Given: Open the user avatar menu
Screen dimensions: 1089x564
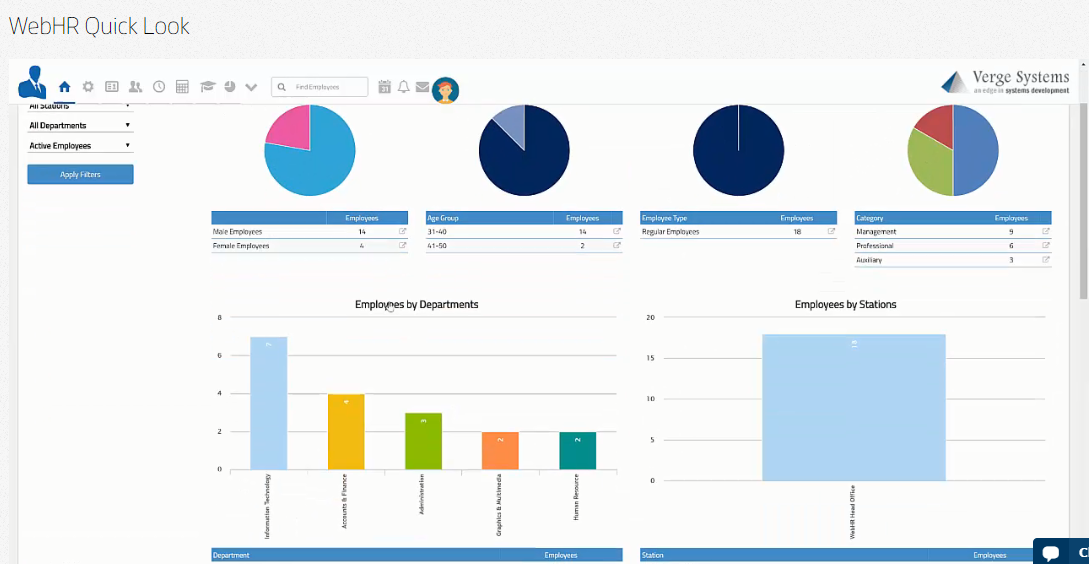Looking at the screenshot, I should tap(445, 90).
